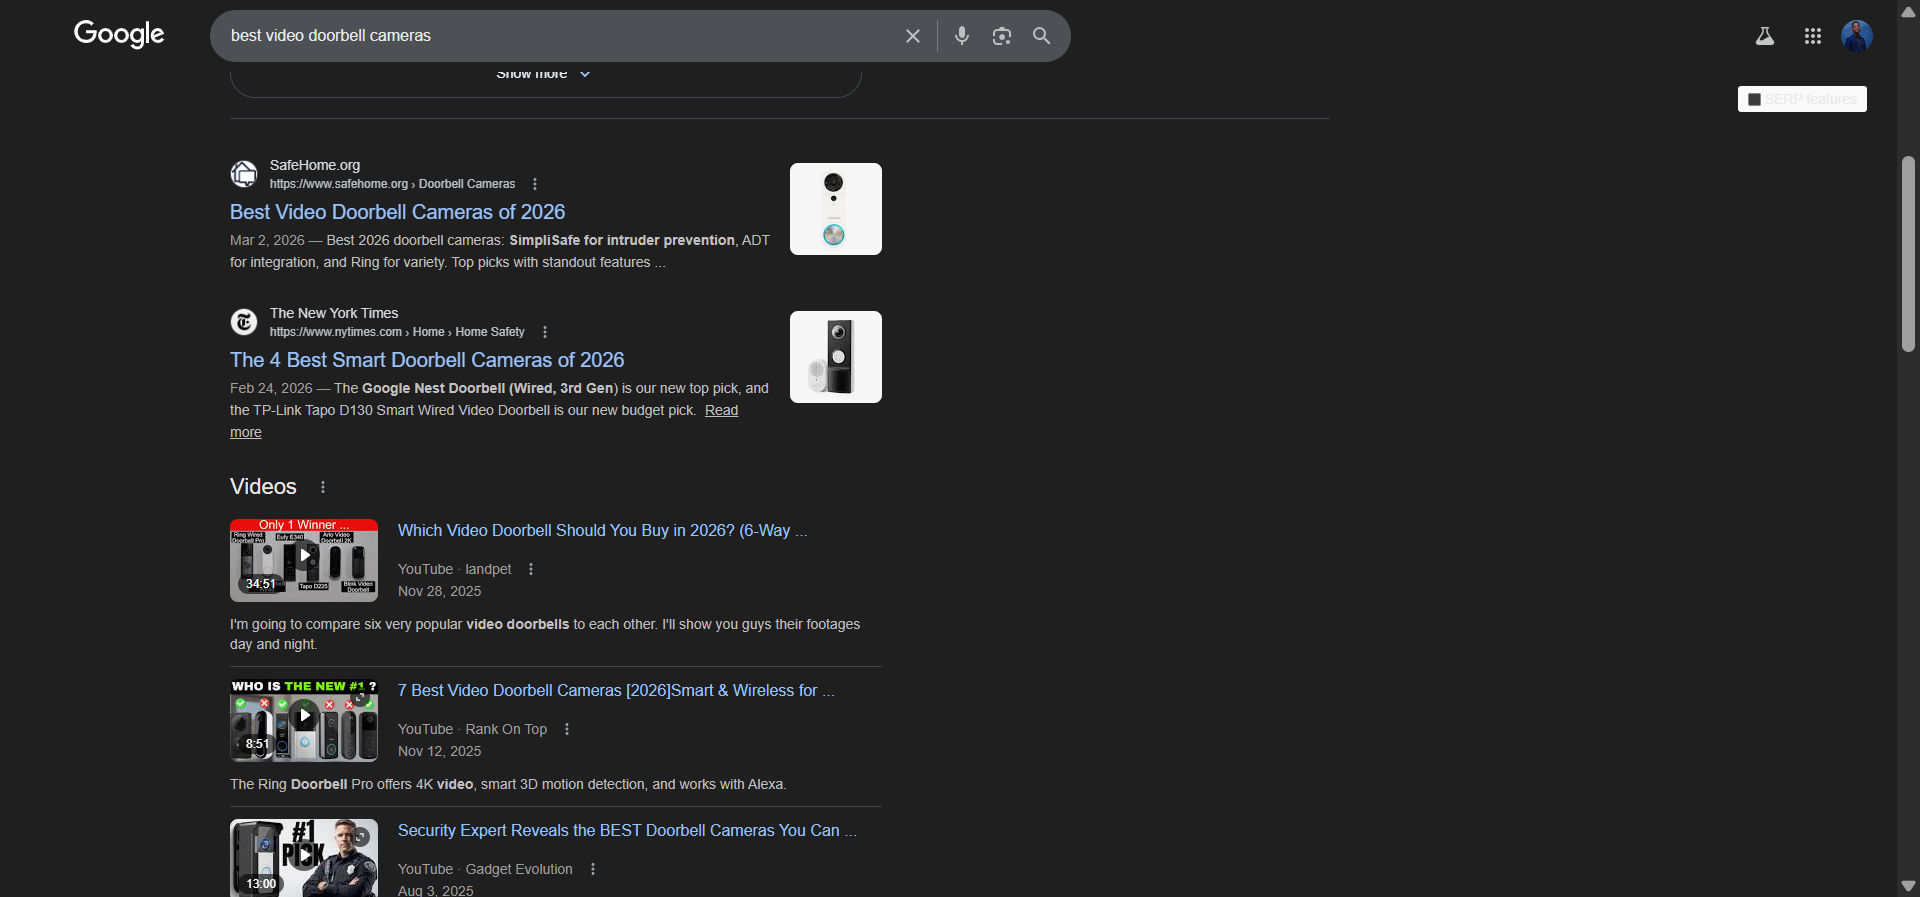Follow the Read more link in NYT snippet
Screen dimensions: 1920x897
coord(721,411)
